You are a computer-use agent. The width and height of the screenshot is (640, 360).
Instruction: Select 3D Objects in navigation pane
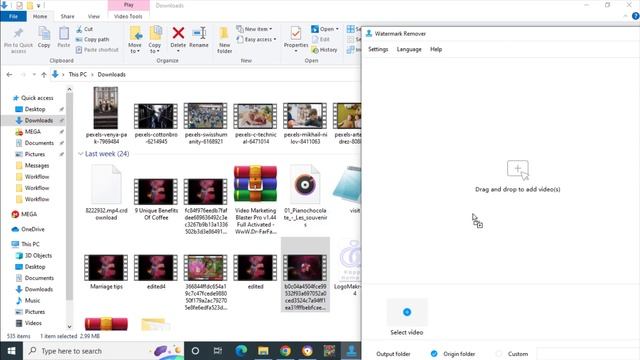(x=38, y=256)
